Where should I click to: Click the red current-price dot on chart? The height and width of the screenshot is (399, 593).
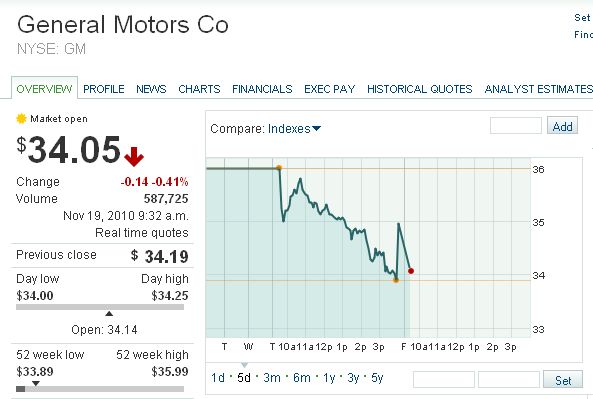click(x=411, y=271)
